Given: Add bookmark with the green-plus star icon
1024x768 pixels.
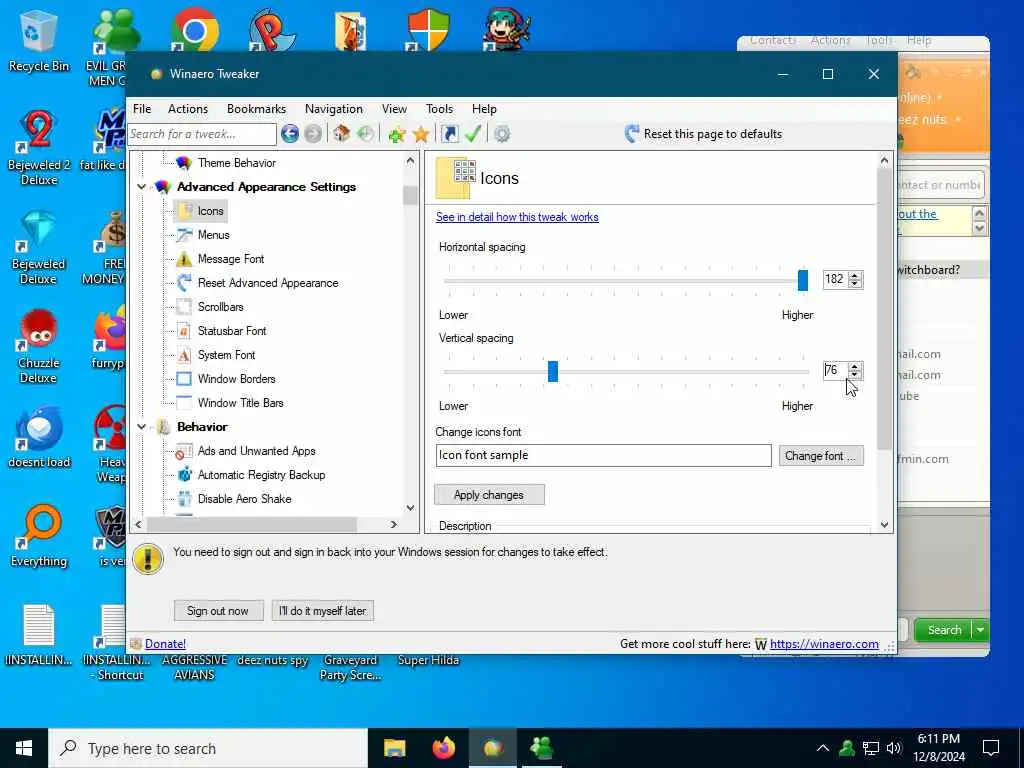Looking at the screenshot, I should pos(396,134).
